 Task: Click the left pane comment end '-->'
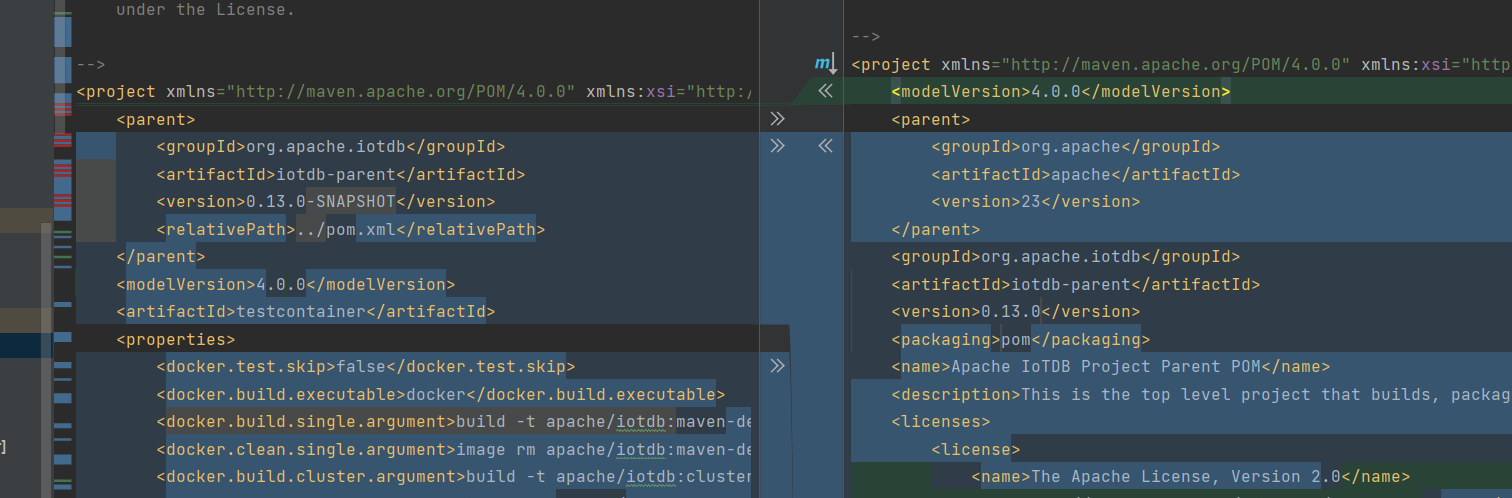click(x=91, y=65)
